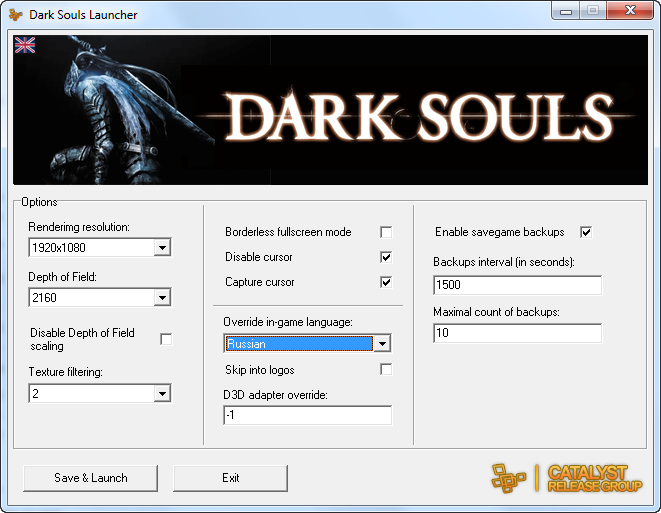Enable Skip into logos checkbox
The height and width of the screenshot is (513, 661).
point(386,369)
